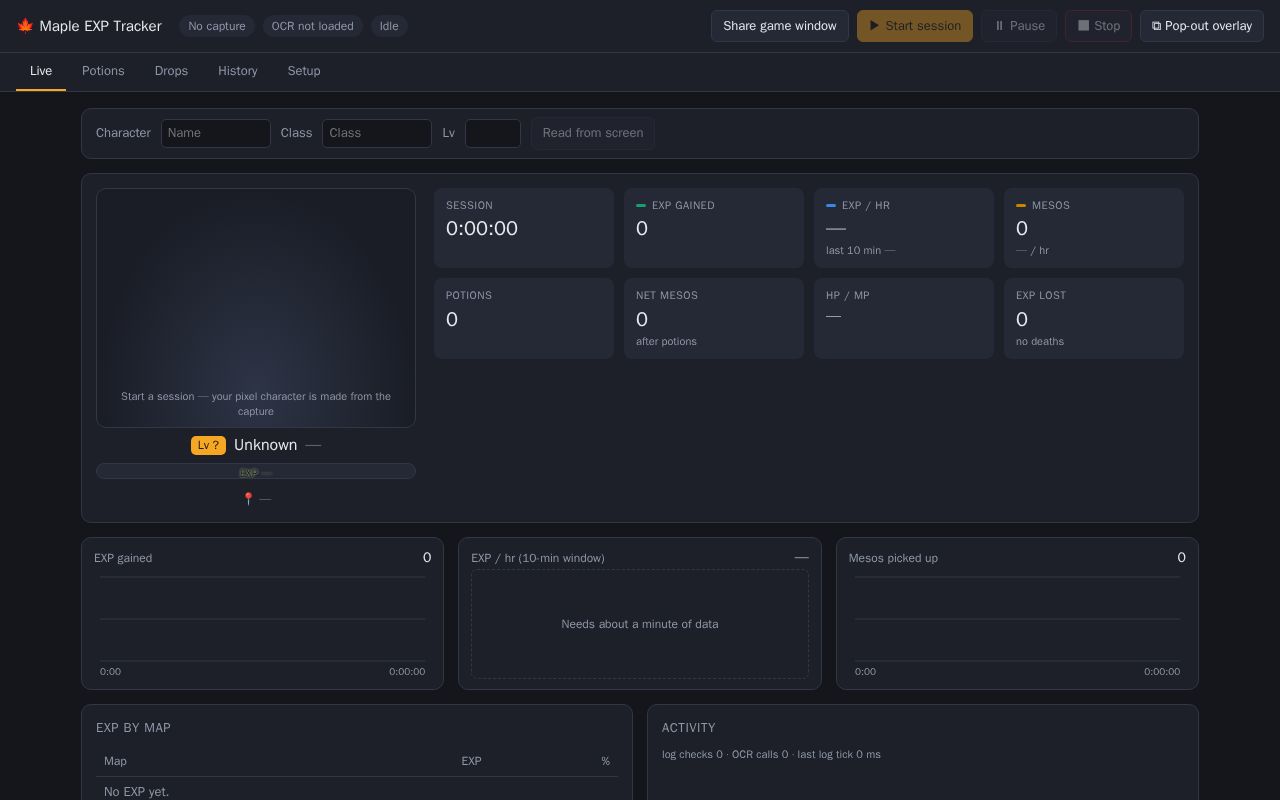Click the Start session button
The width and height of the screenshot is (1280, 800).
coord(915,26)
